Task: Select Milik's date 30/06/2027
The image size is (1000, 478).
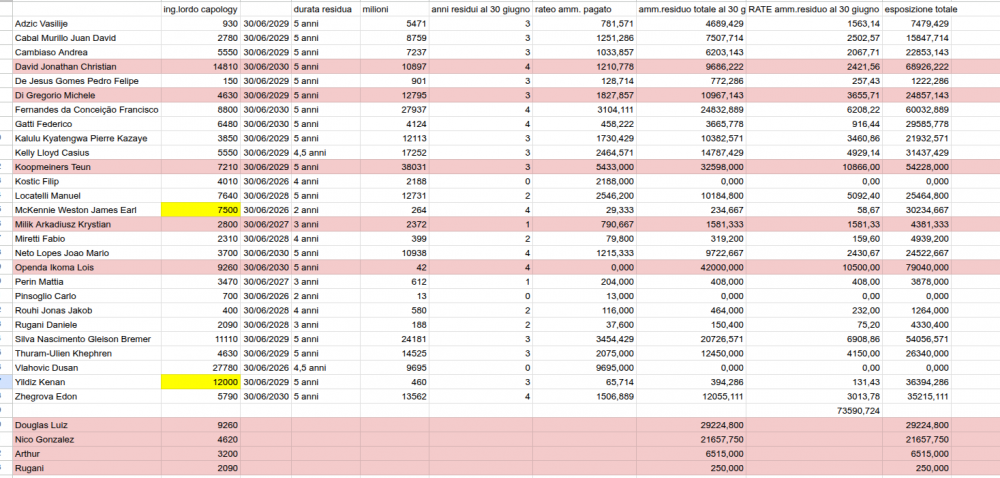Action: coord(266,224)
